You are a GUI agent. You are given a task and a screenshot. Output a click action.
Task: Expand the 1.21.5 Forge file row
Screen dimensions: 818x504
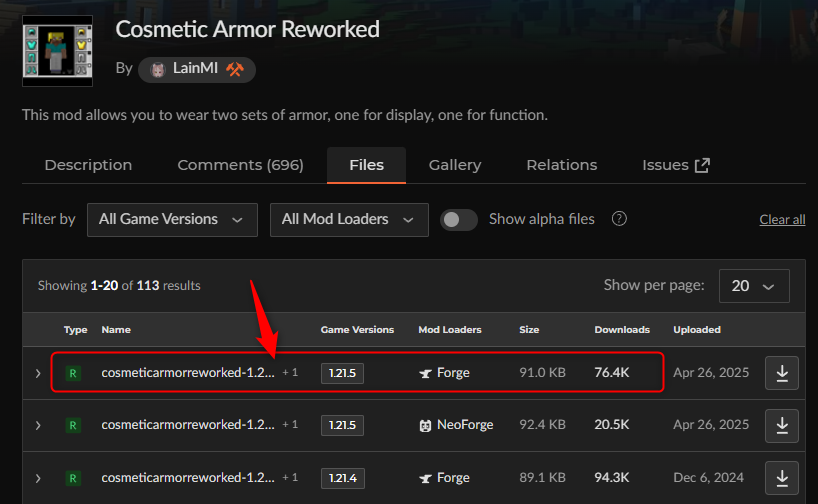pyautogui.click(x=38, y=373)
